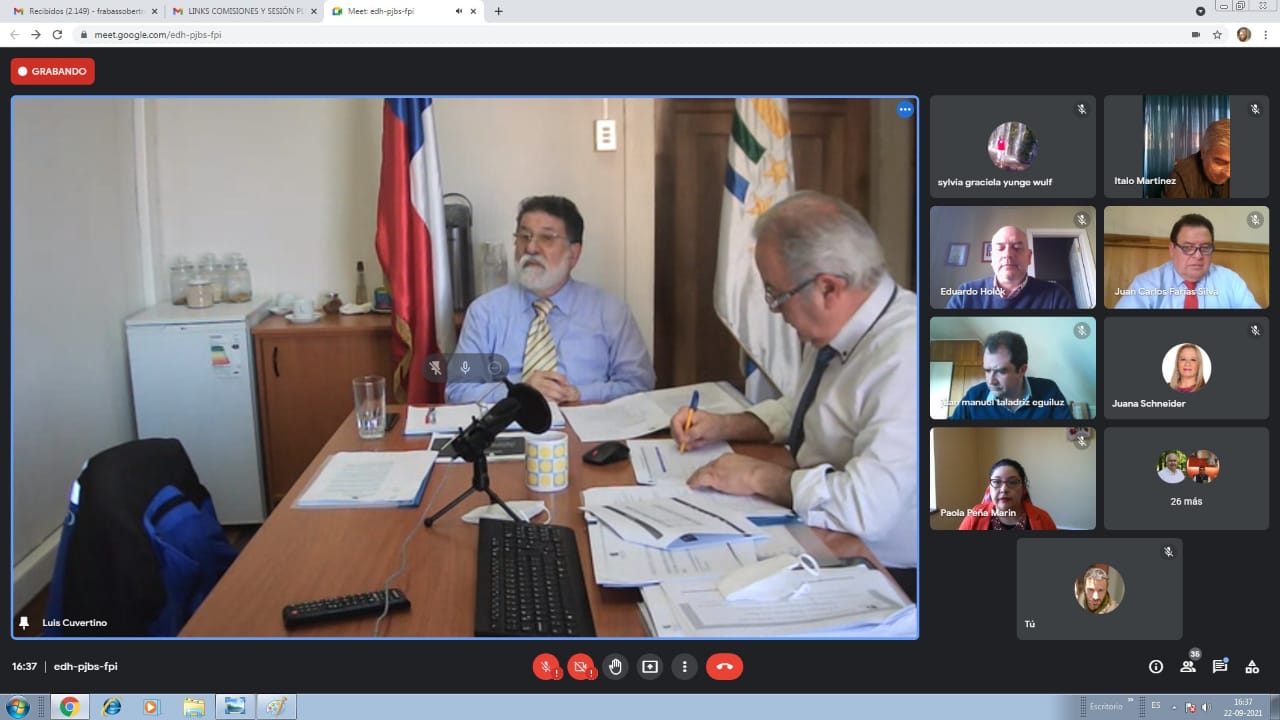
Task: Open a new browser tab
Action: pyautogui.click(x=499, y=11)
